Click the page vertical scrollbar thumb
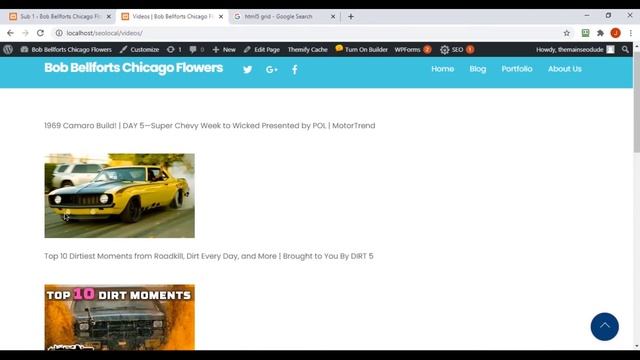 coord(636,102)
